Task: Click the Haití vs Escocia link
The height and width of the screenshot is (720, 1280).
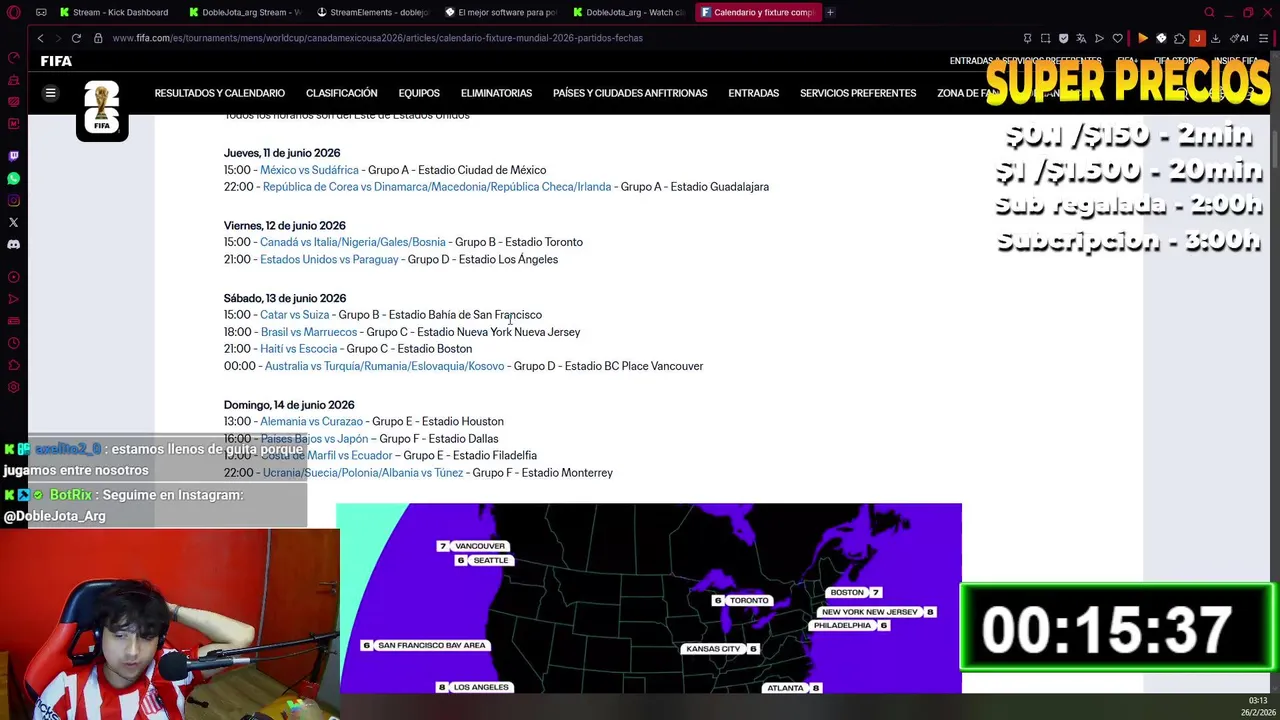Action: [x=298, y=349]
